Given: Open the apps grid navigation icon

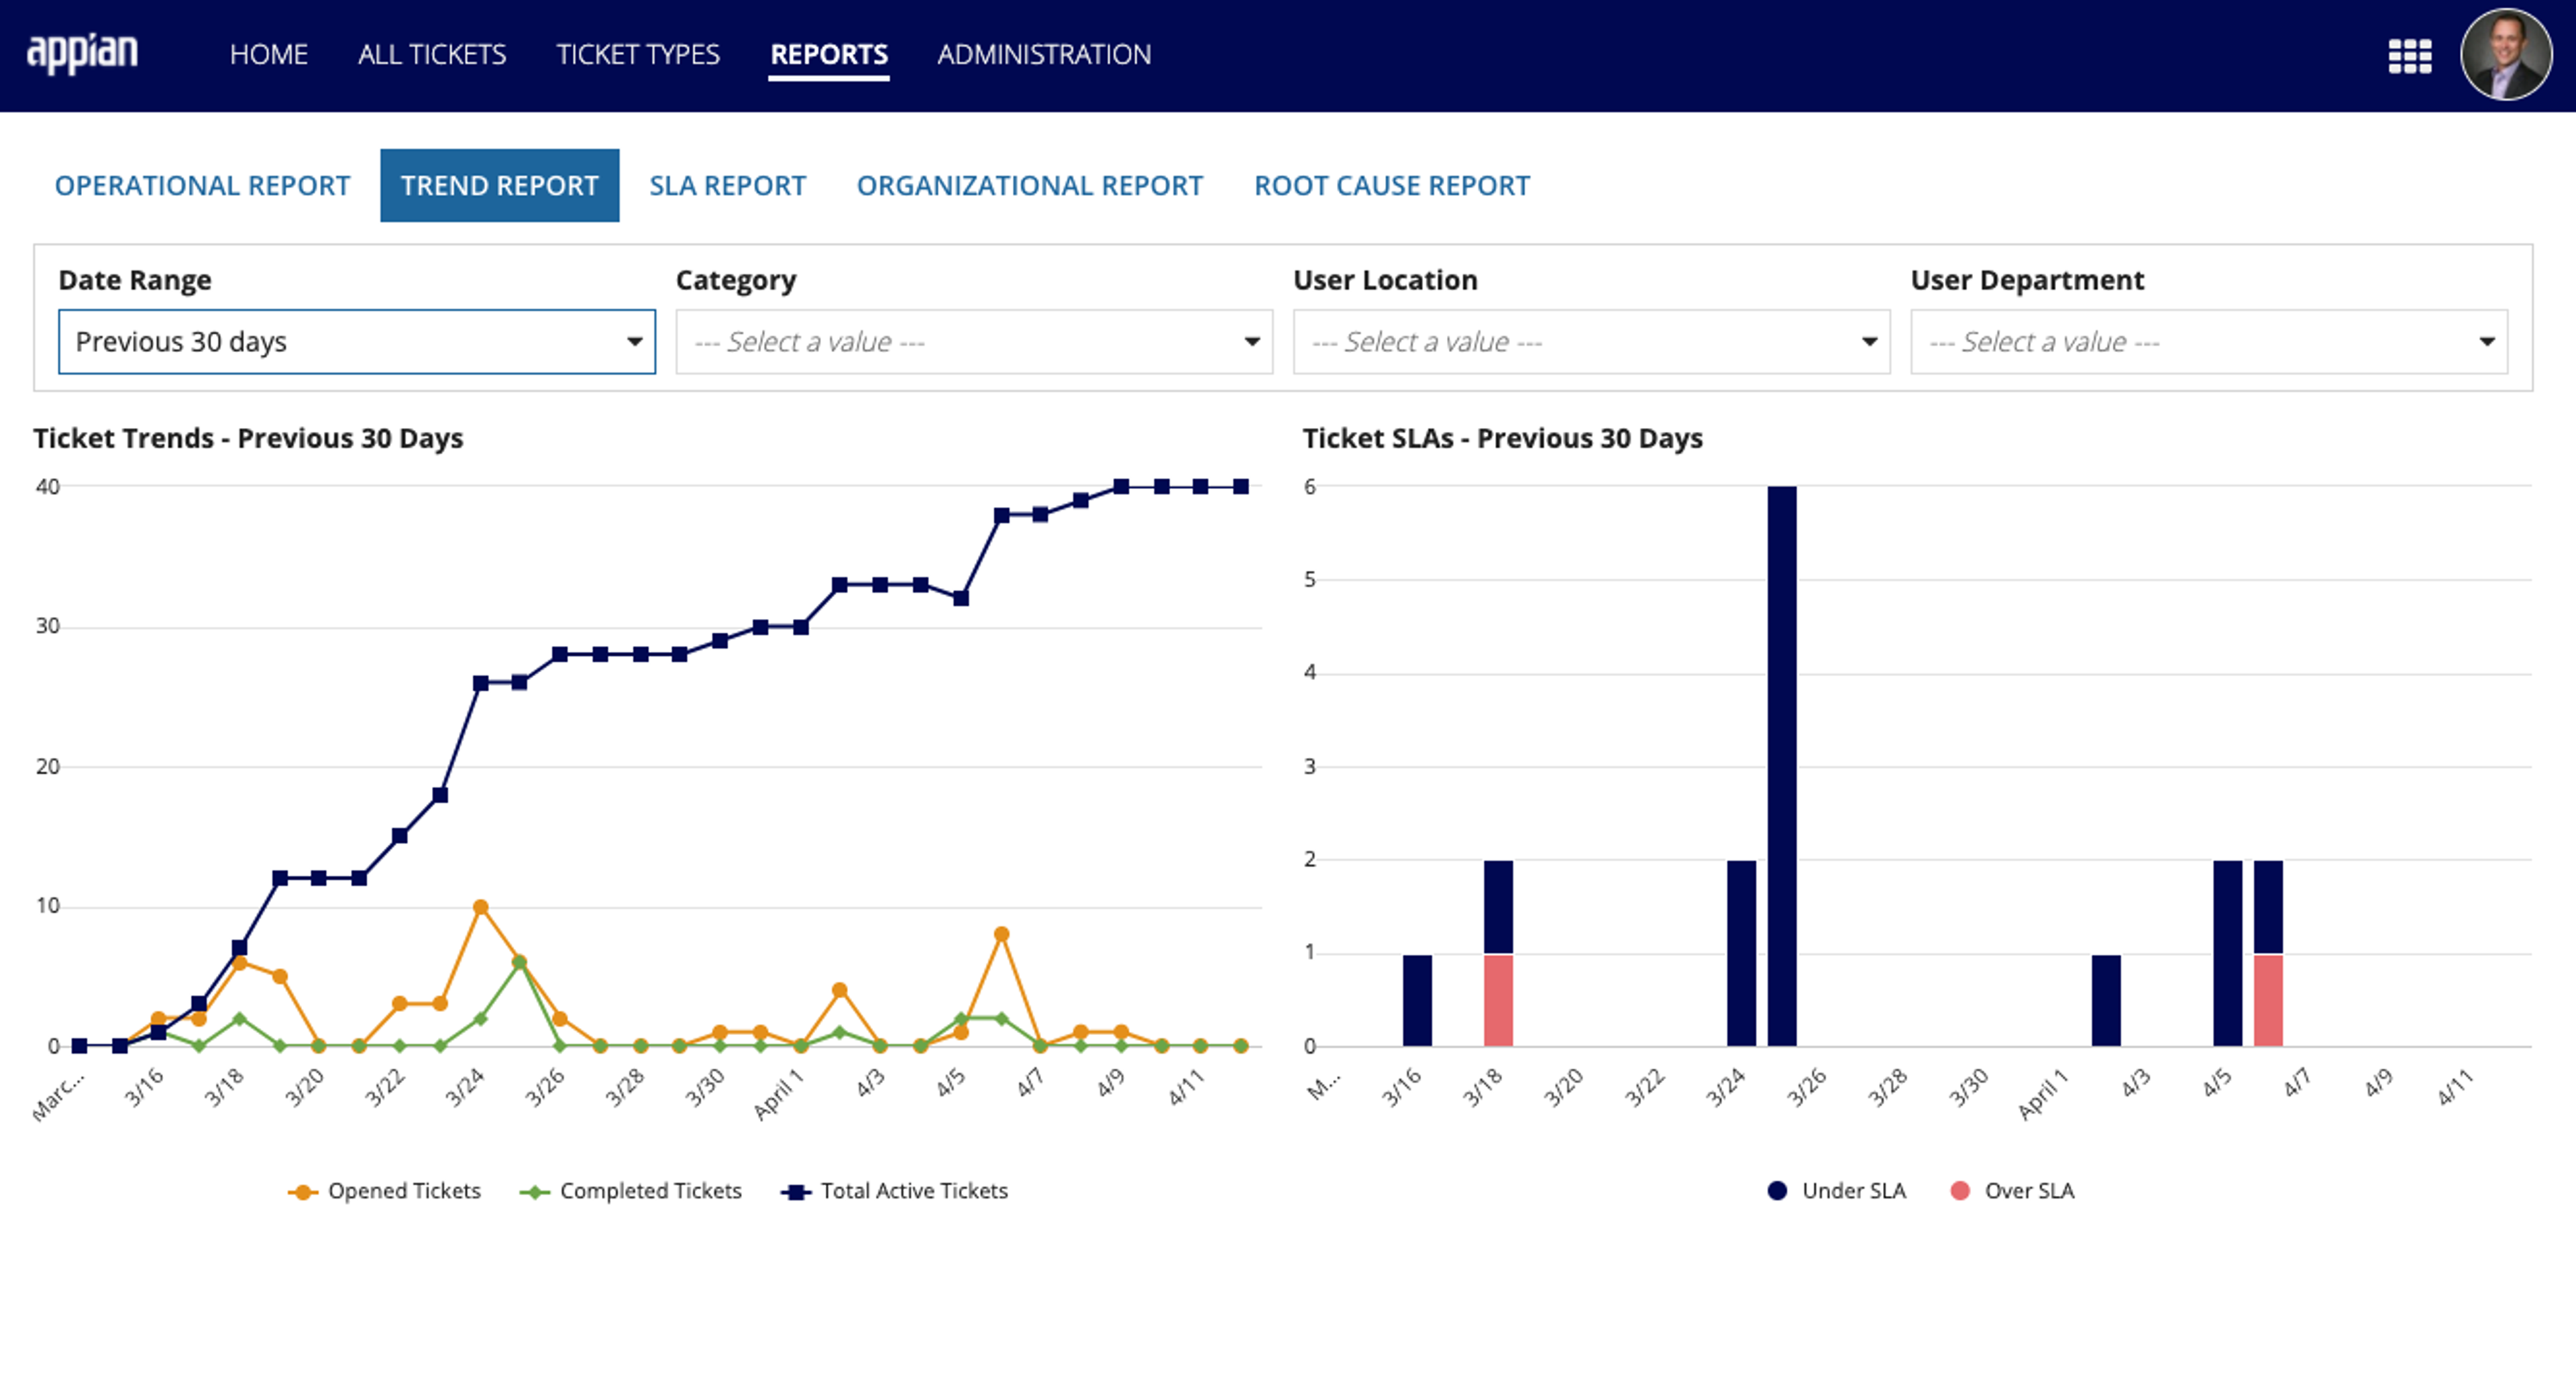Looking at the screenshot, I should click(2410, 56).
